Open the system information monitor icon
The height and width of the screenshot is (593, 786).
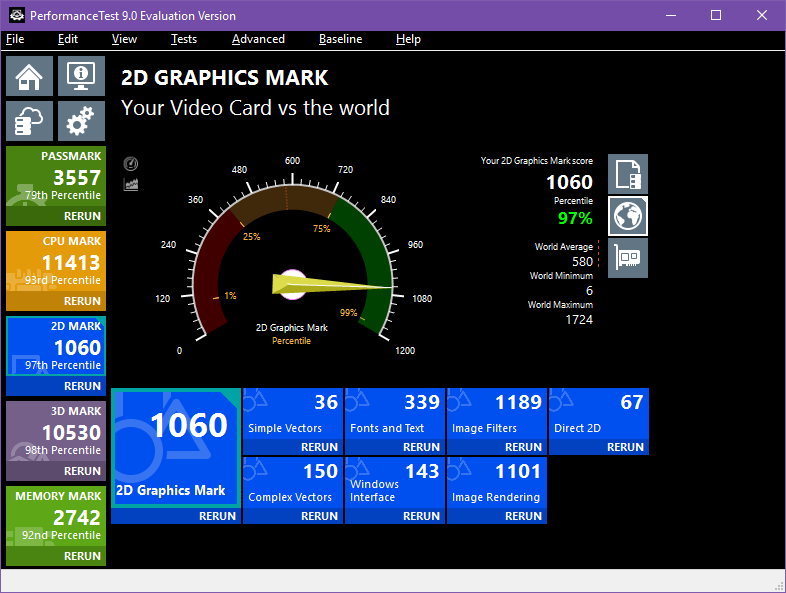coord(81,77)
